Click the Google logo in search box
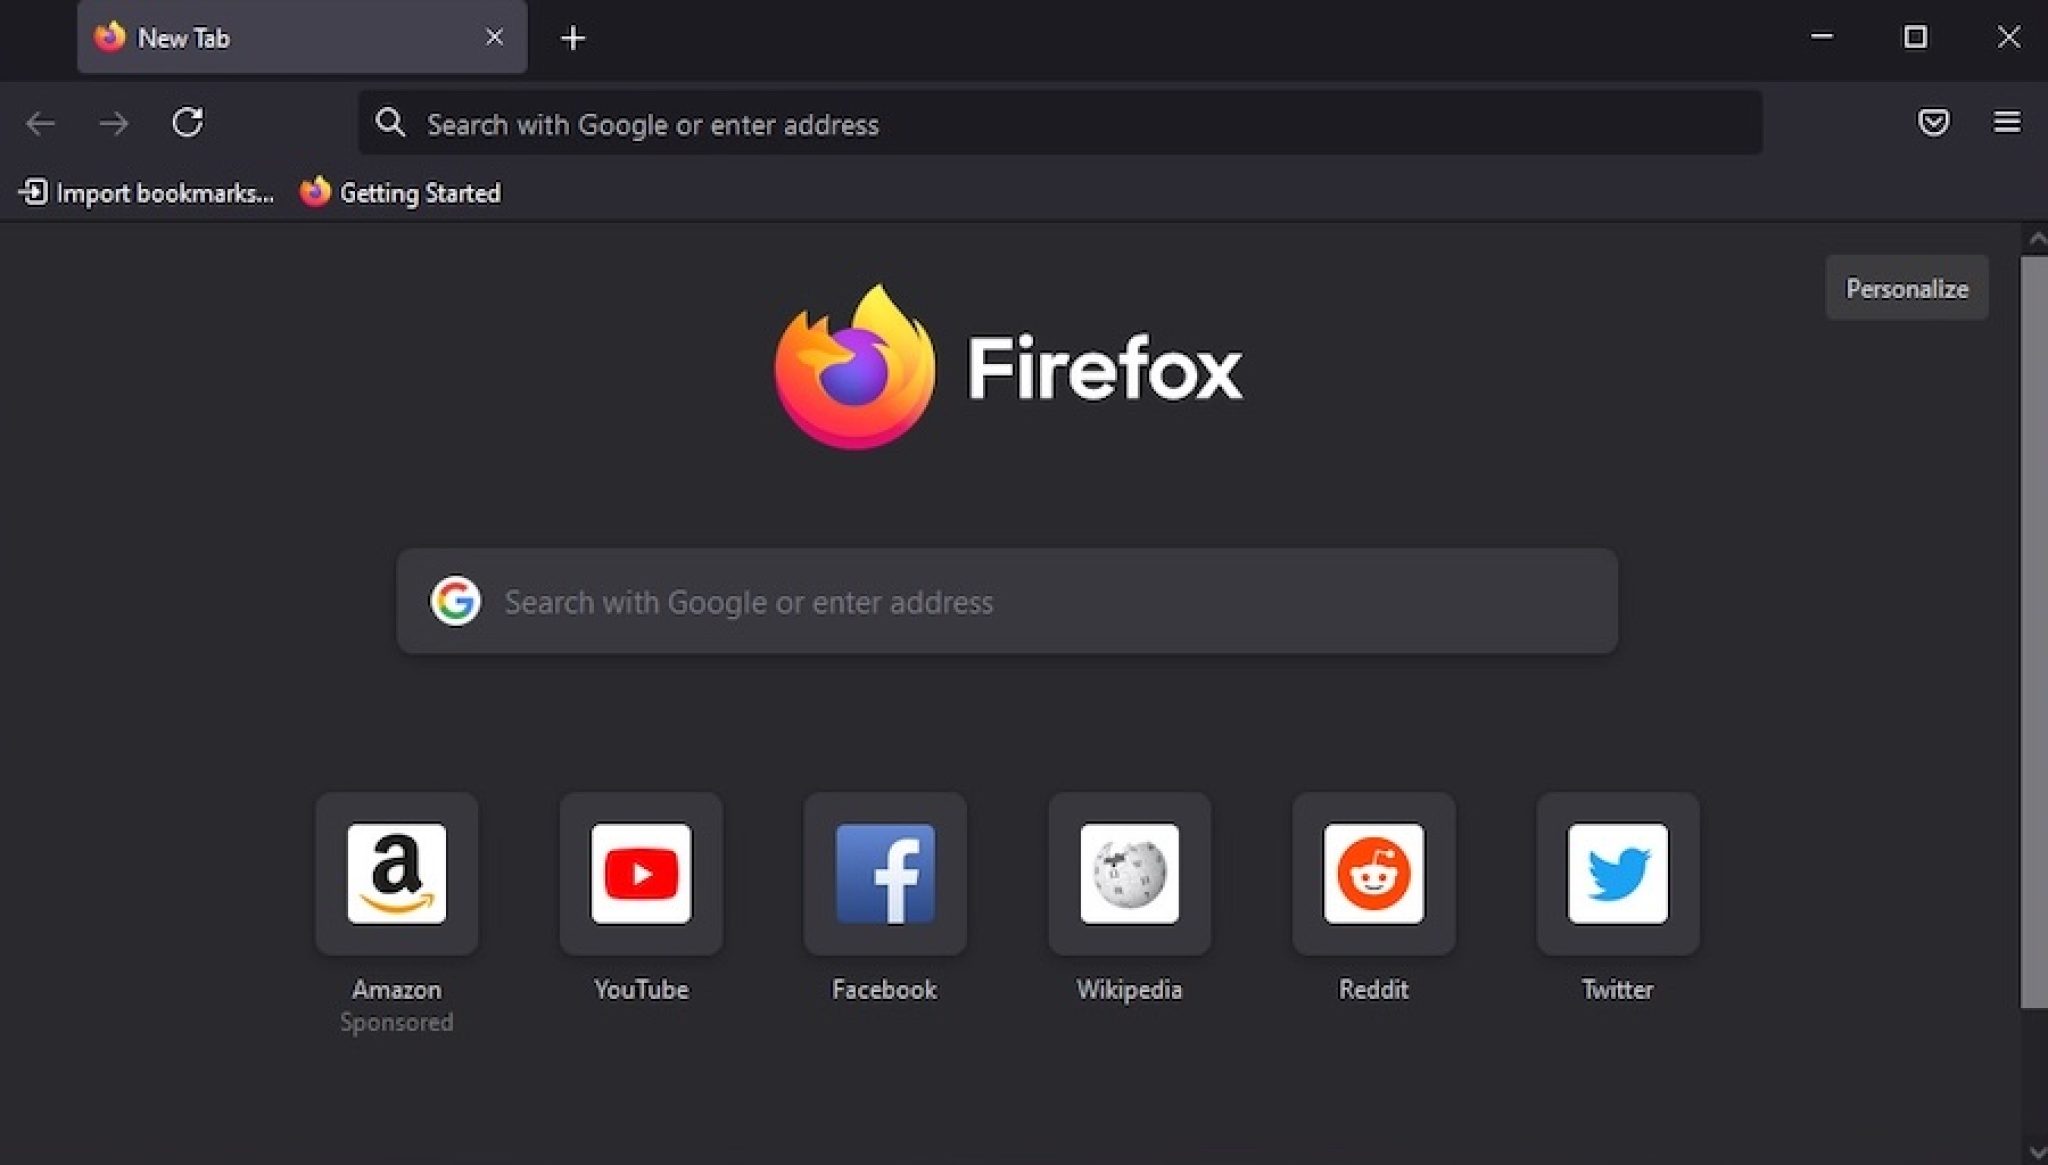This screenshot has width=2048, height=1165. [455, 601]
